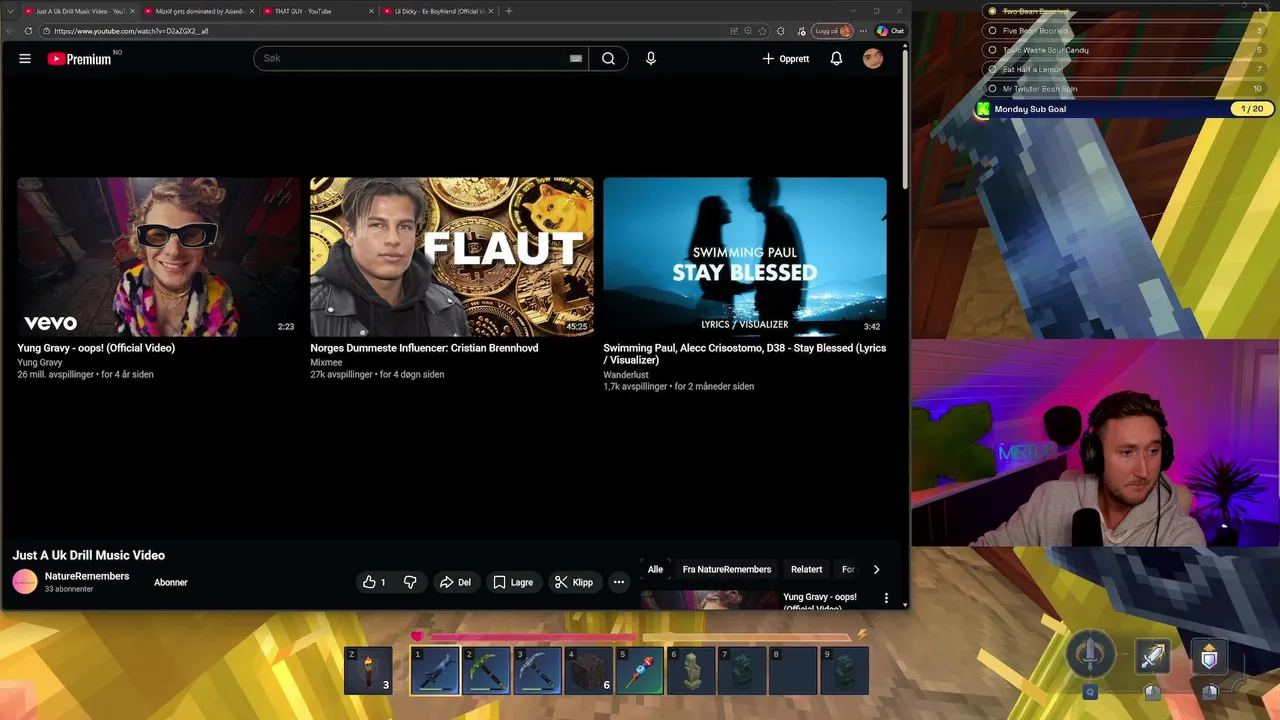This screenshot has height=720, width=1280.
Task: Select hotbar slot 5 firework rocket
Action: point(640,671)
